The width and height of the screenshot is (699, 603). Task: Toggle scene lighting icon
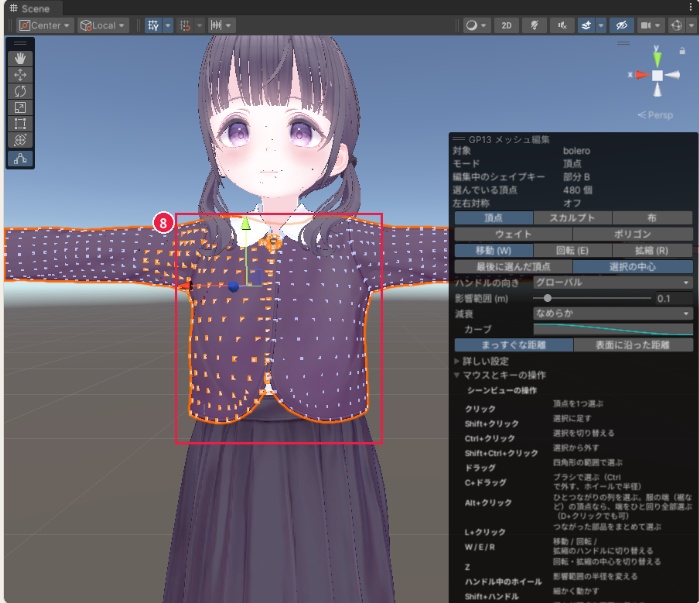534,25
